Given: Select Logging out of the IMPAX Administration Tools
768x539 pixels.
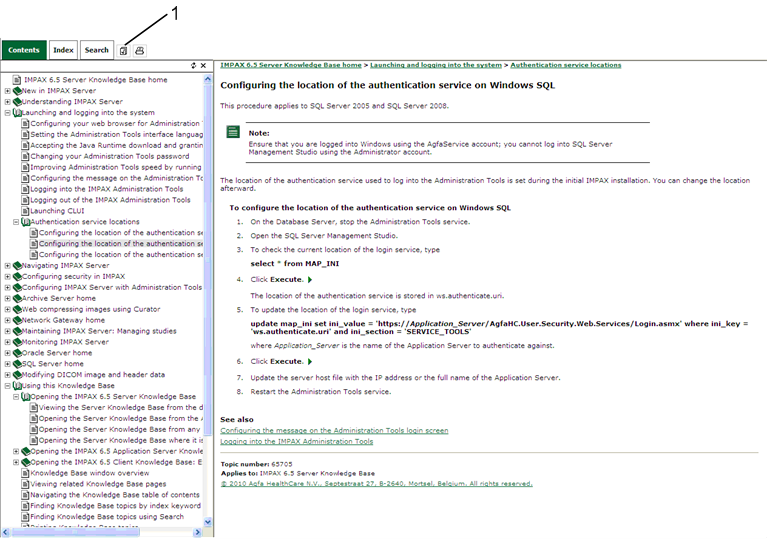Looking at the screenshot, I should click(110, 200).
